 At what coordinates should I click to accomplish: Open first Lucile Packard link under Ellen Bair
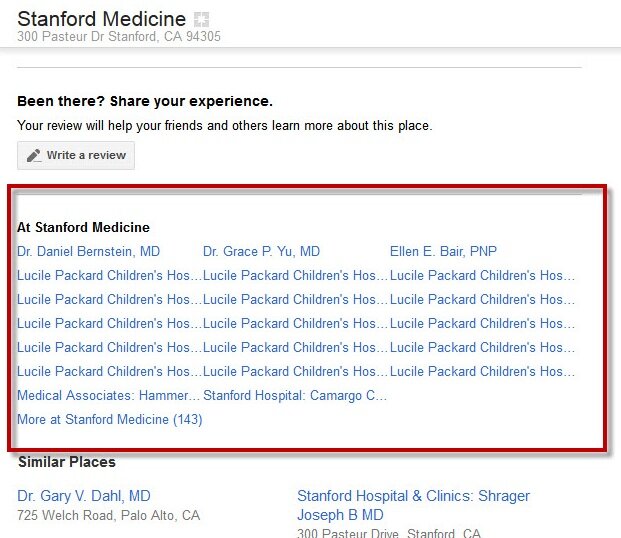[482, 275]
